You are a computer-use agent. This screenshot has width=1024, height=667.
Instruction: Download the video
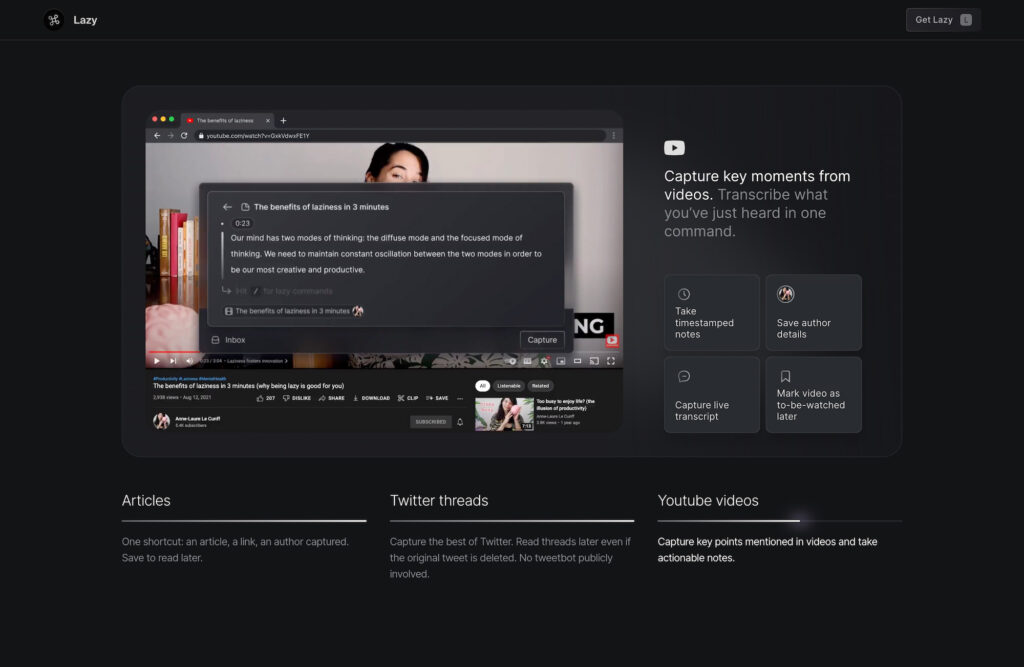coord(371,398)
